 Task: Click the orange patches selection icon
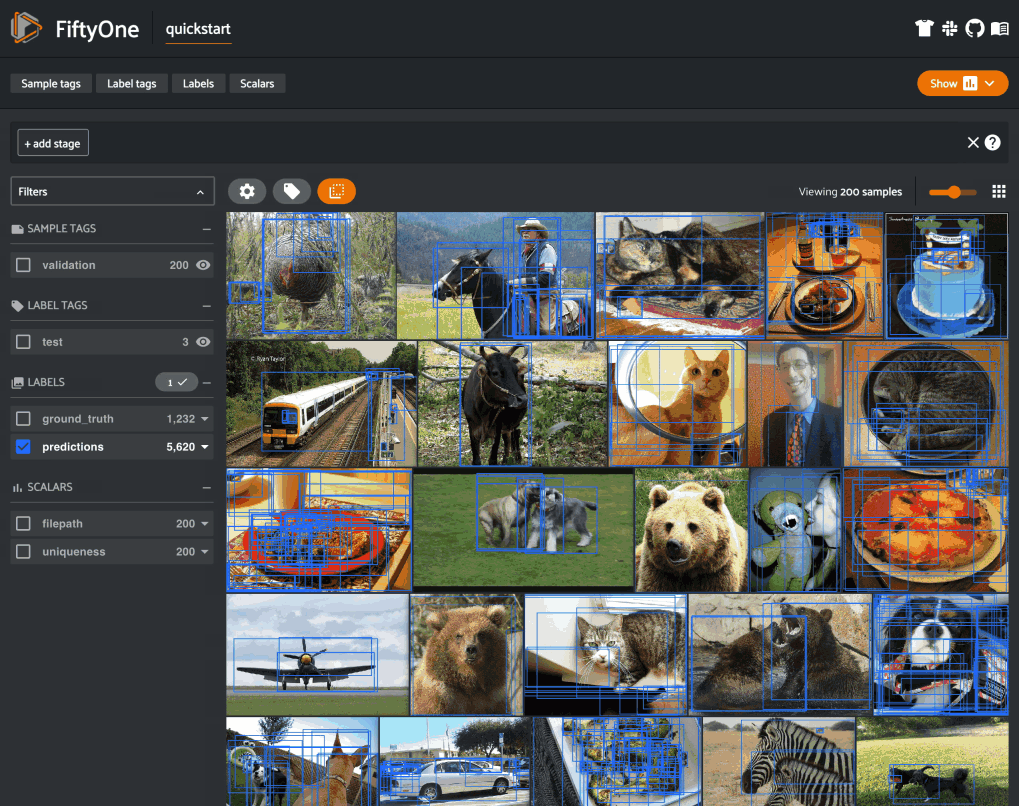coord(337,191)
